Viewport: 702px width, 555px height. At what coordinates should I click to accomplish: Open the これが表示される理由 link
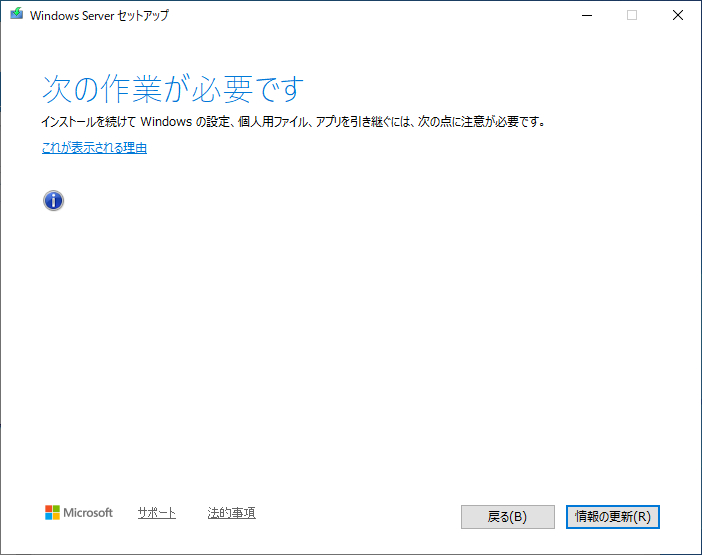pos(94,148)
